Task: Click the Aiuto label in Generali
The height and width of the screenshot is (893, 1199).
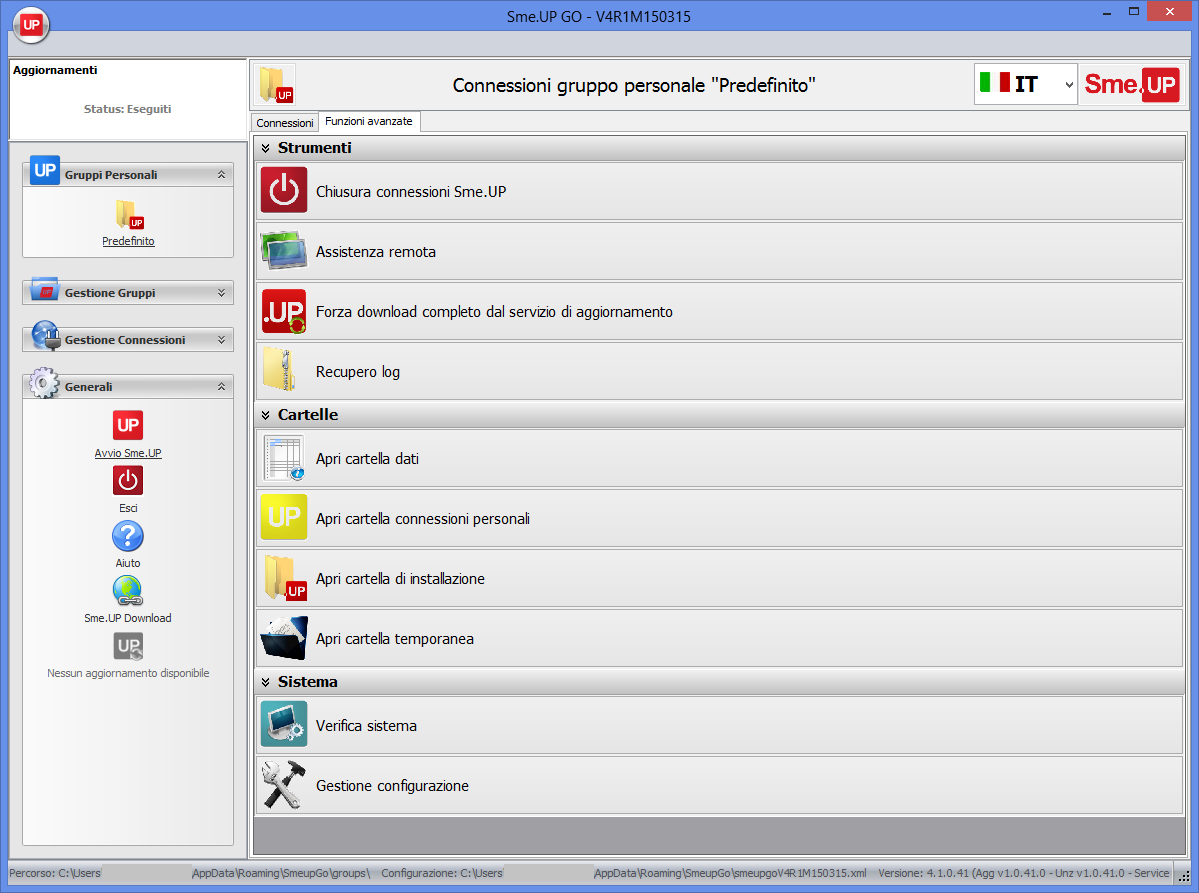Action: coord(128,563)
